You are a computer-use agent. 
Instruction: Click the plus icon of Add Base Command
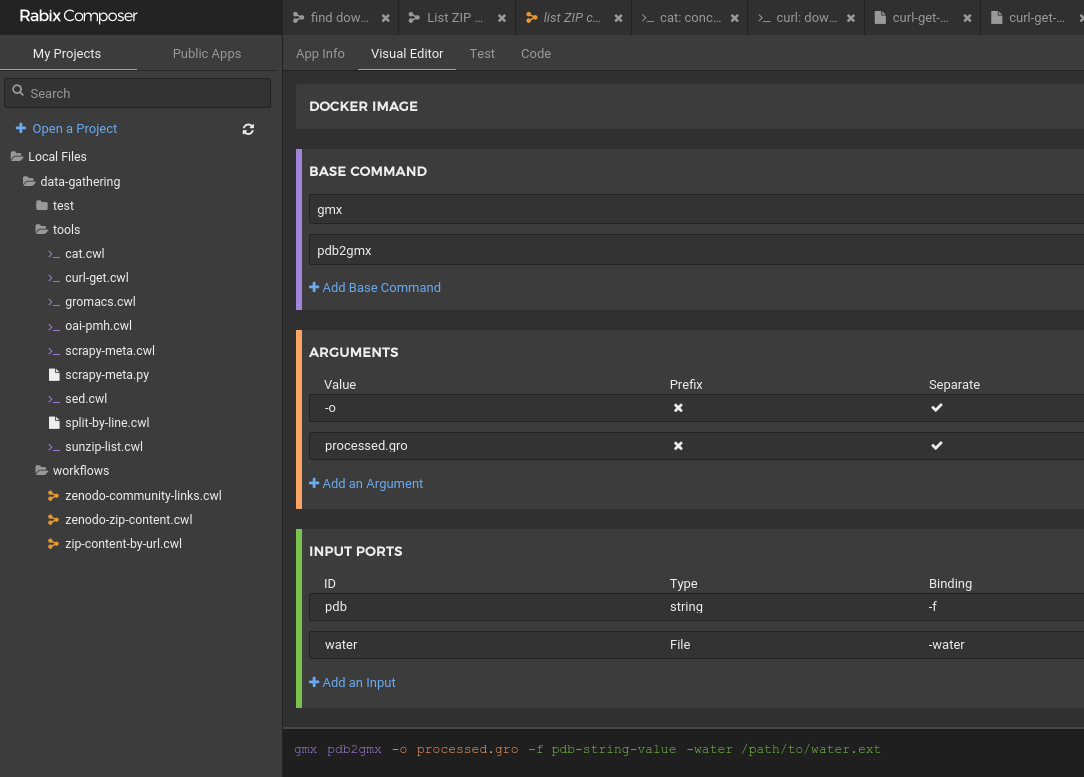[314, 287]
